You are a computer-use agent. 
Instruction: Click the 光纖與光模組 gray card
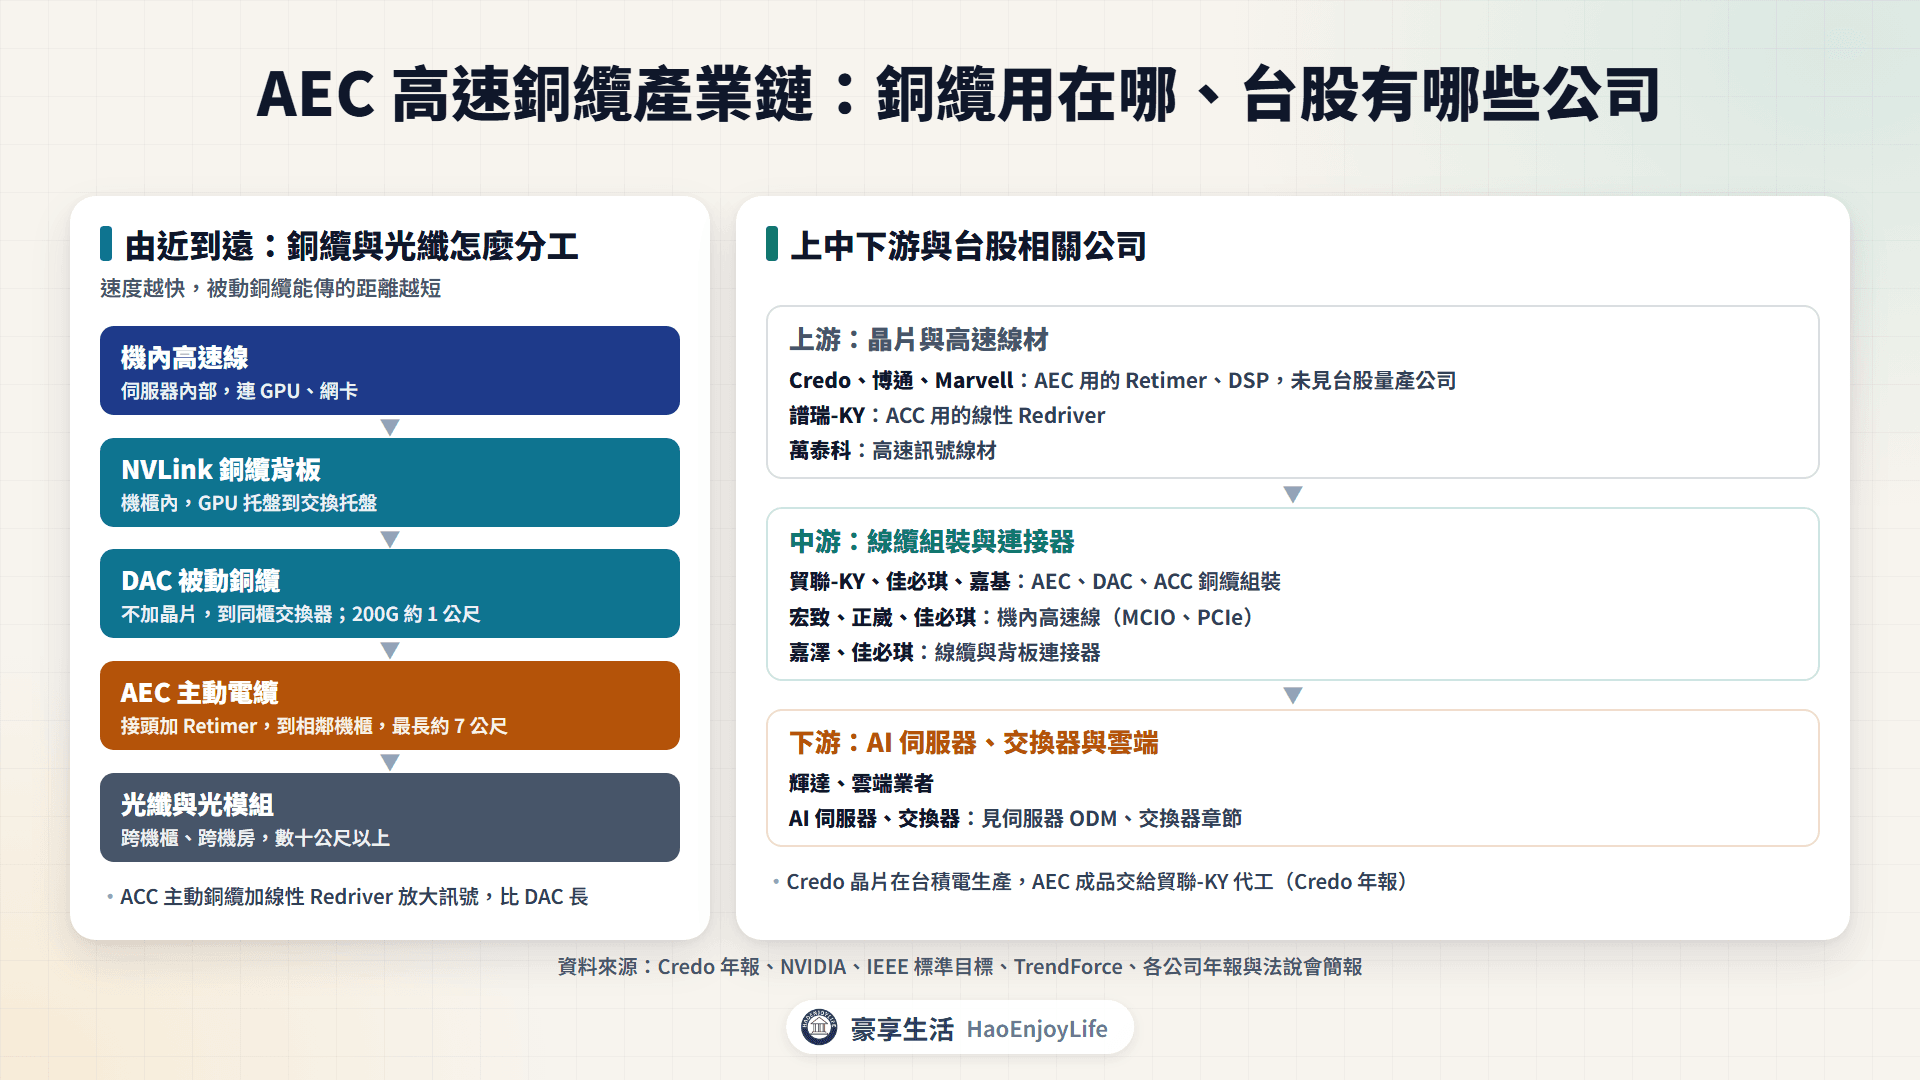point(390,817)
